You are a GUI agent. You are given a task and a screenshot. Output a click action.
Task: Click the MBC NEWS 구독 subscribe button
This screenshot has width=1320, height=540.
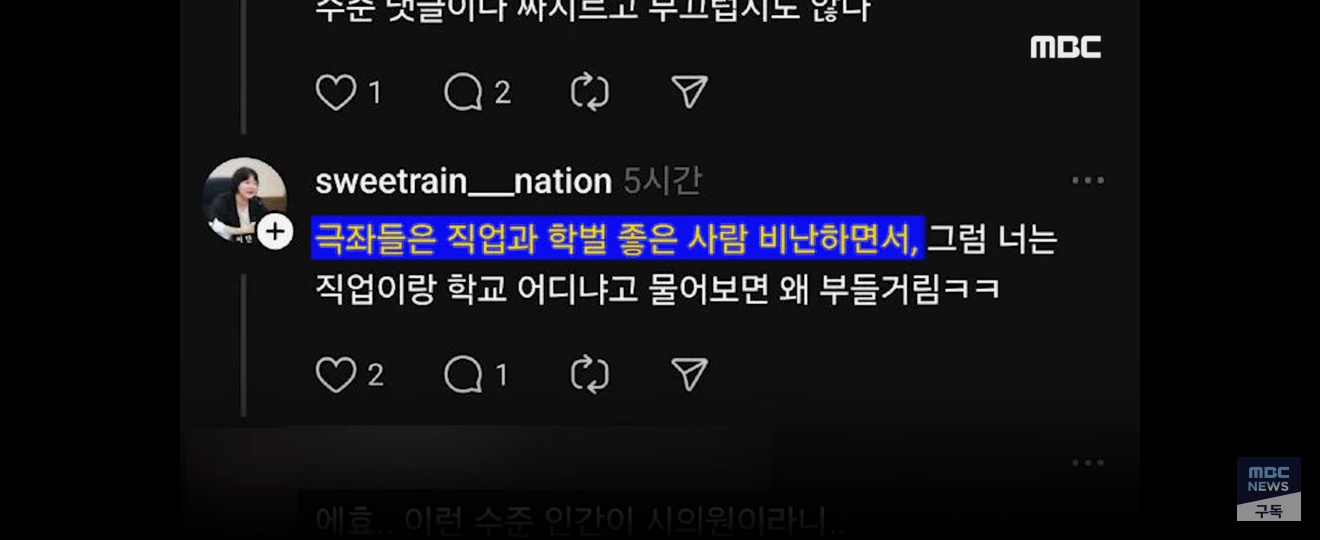pos(1269,489)
